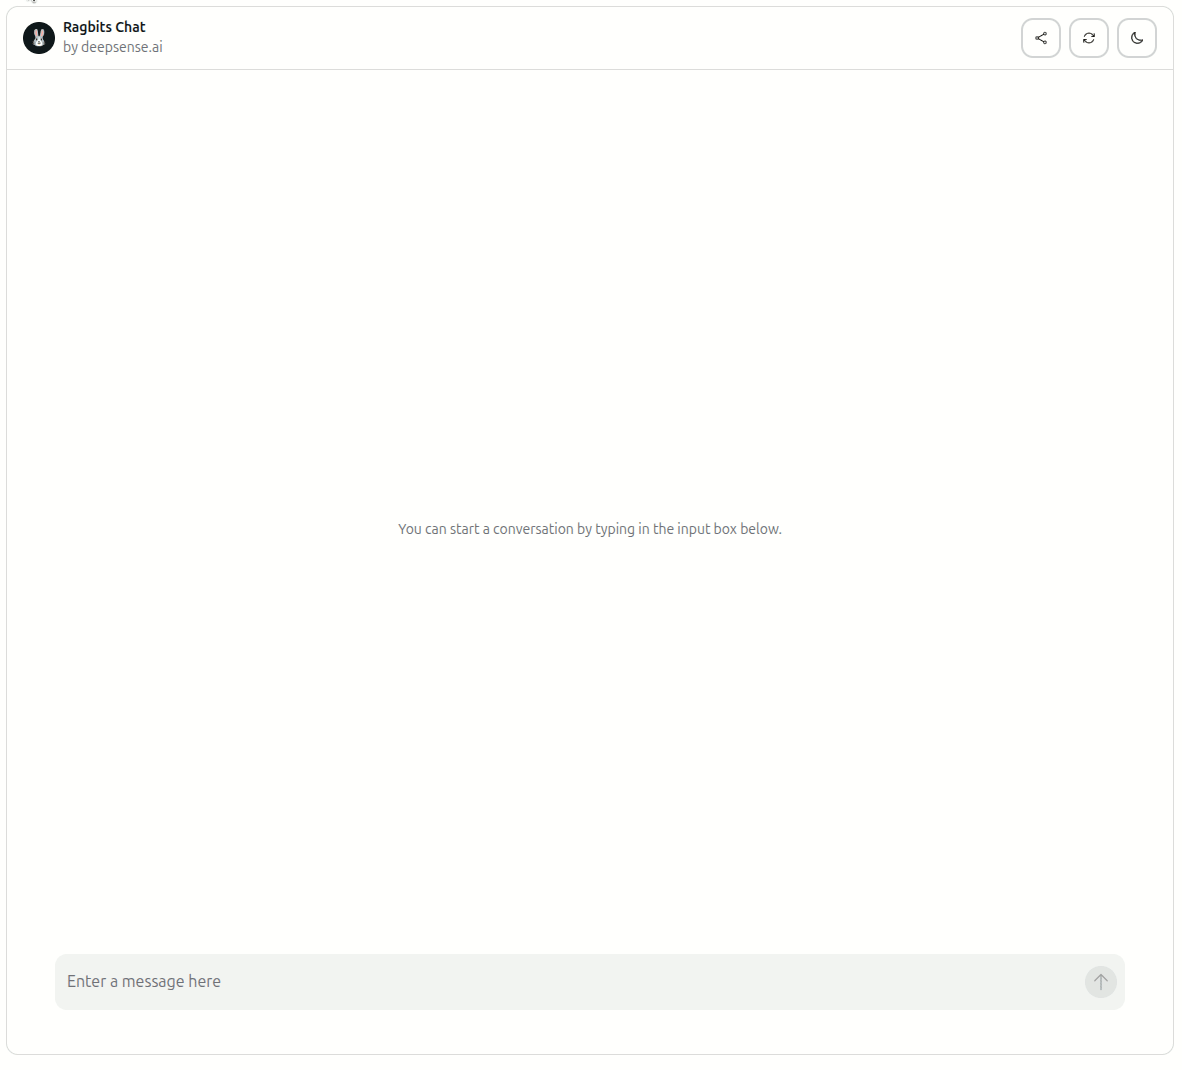Click the three-node share symbol
Image resolution: width=1182 pixels, height=1070 pixels.
point(1040,38)
